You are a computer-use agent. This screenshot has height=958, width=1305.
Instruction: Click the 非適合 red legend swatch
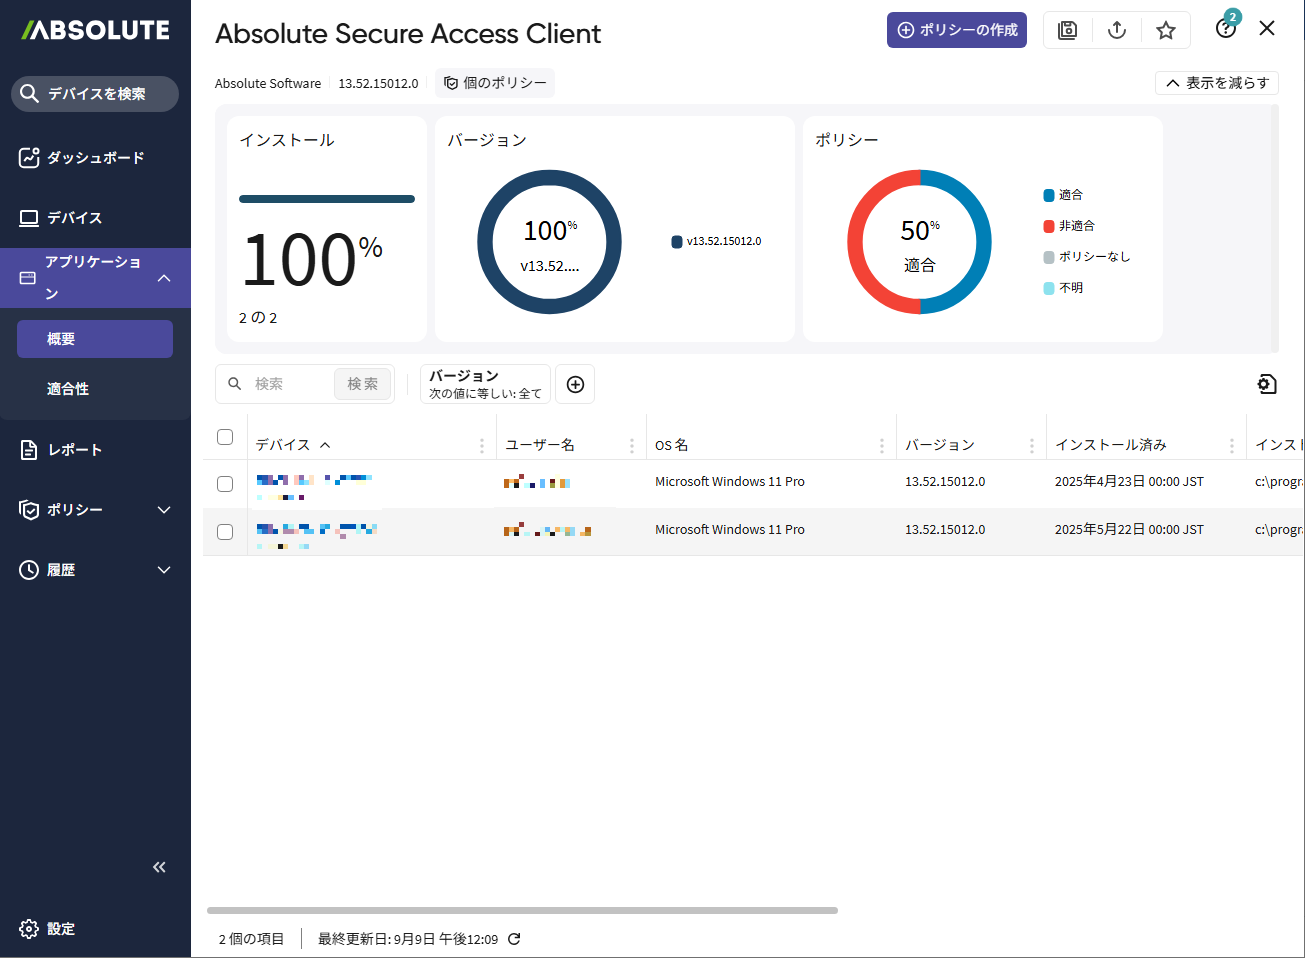coord(1049,226)
